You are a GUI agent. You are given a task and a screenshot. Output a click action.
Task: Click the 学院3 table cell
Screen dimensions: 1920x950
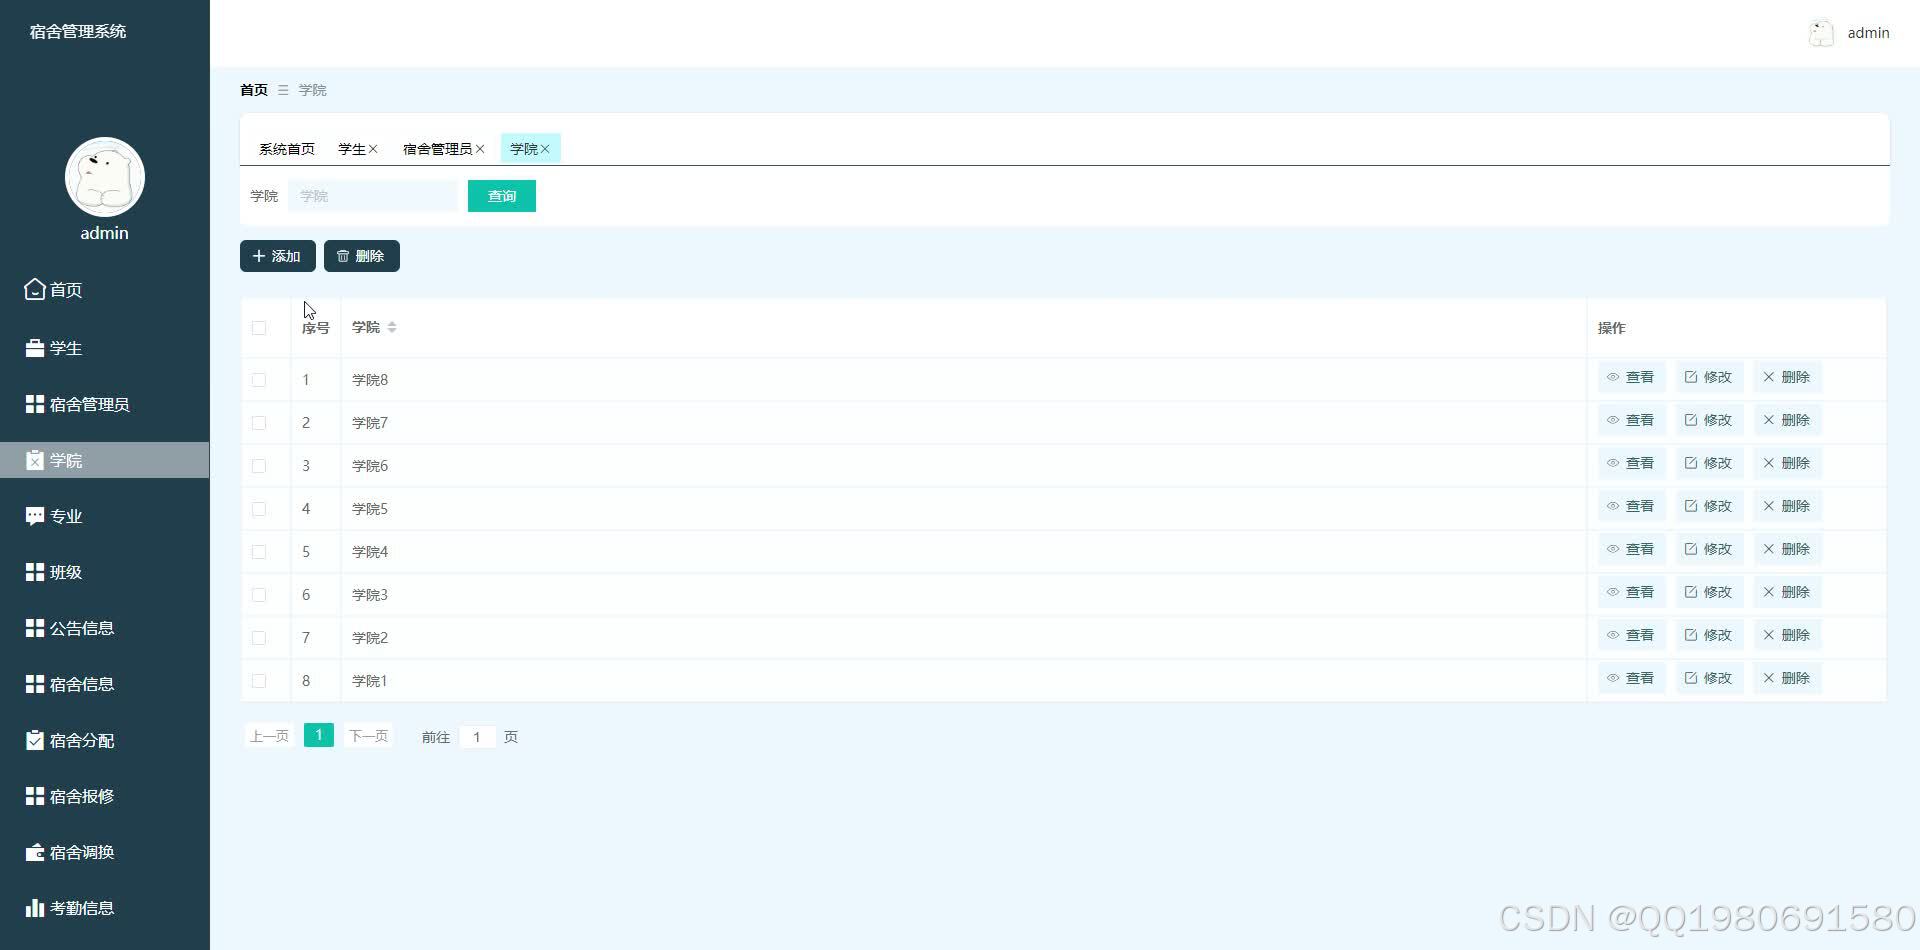coord(963,595)
